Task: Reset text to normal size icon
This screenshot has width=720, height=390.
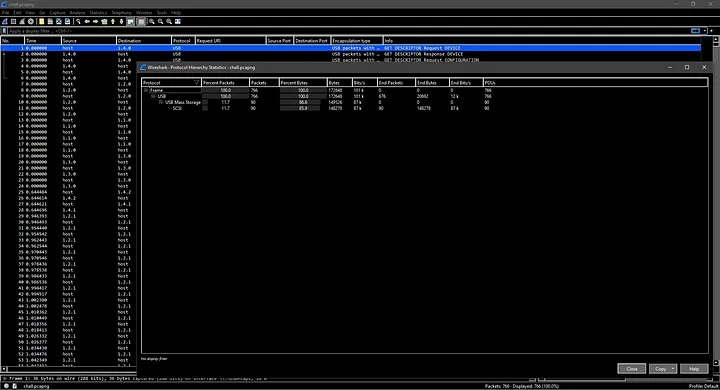Action: tap(169, 22)
